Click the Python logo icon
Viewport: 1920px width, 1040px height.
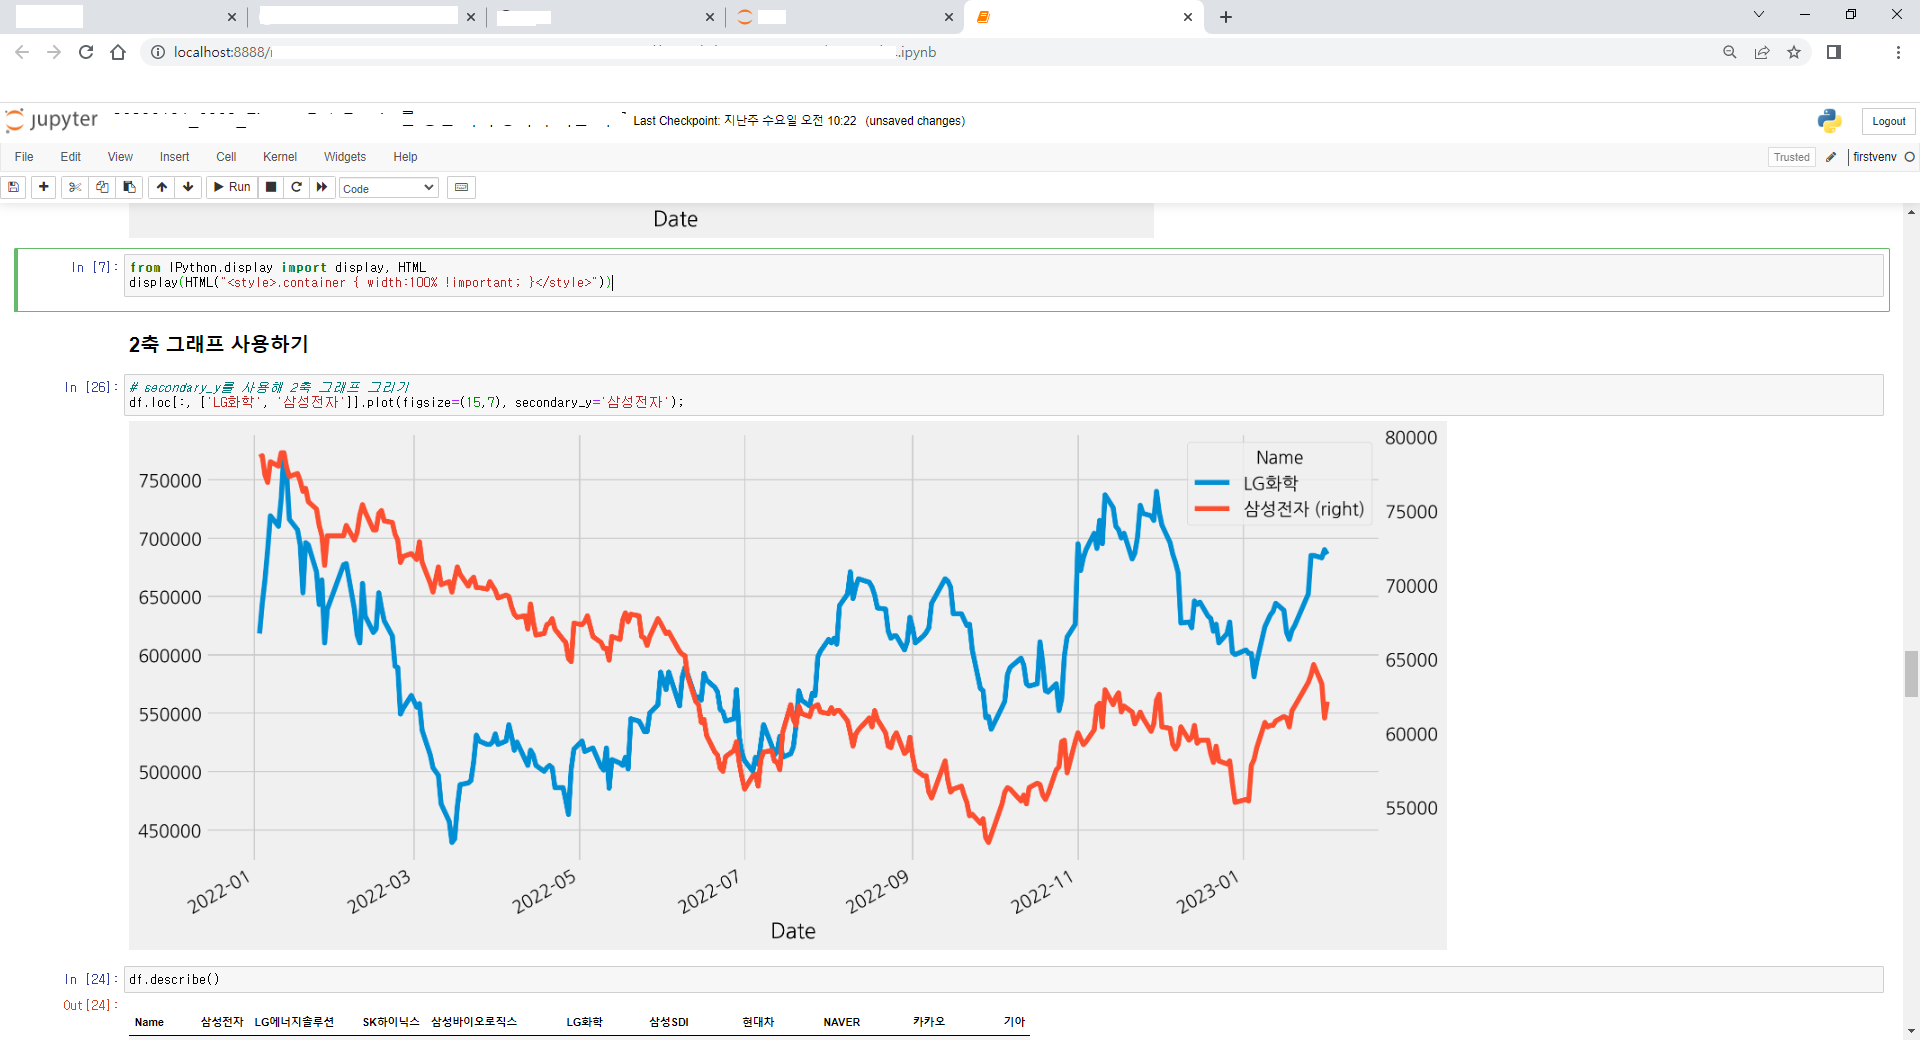pyautogui.click(x=1829, y=121)
